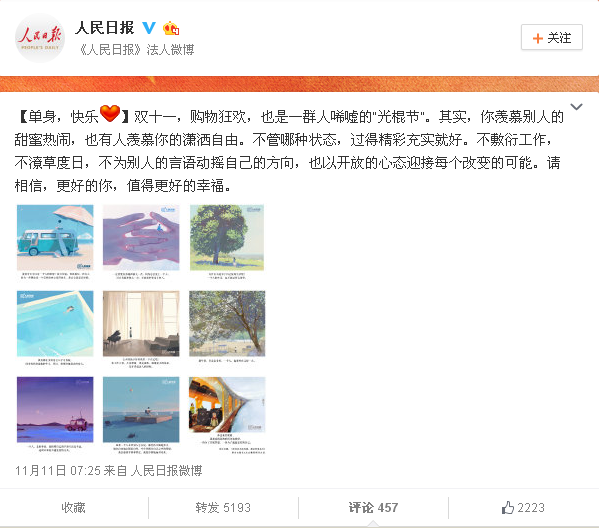The image size is (599, 528).
Task: Open the large green tree thumbnail
Action: [227, 243]
